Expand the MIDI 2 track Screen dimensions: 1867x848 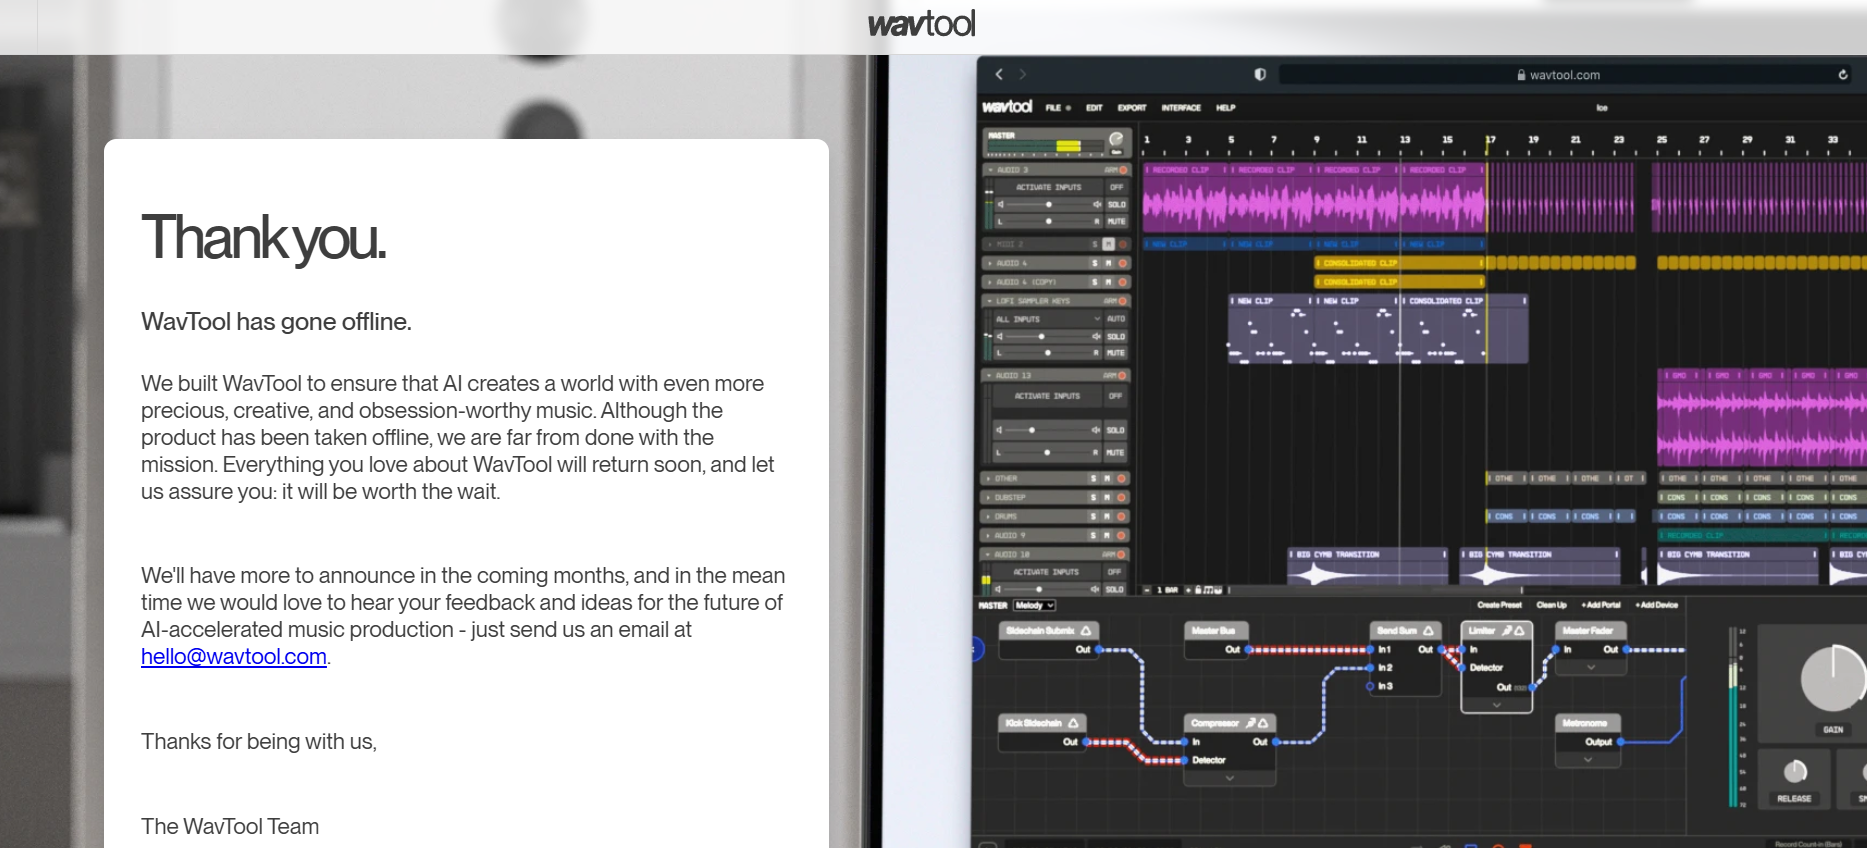click(990, 244)
